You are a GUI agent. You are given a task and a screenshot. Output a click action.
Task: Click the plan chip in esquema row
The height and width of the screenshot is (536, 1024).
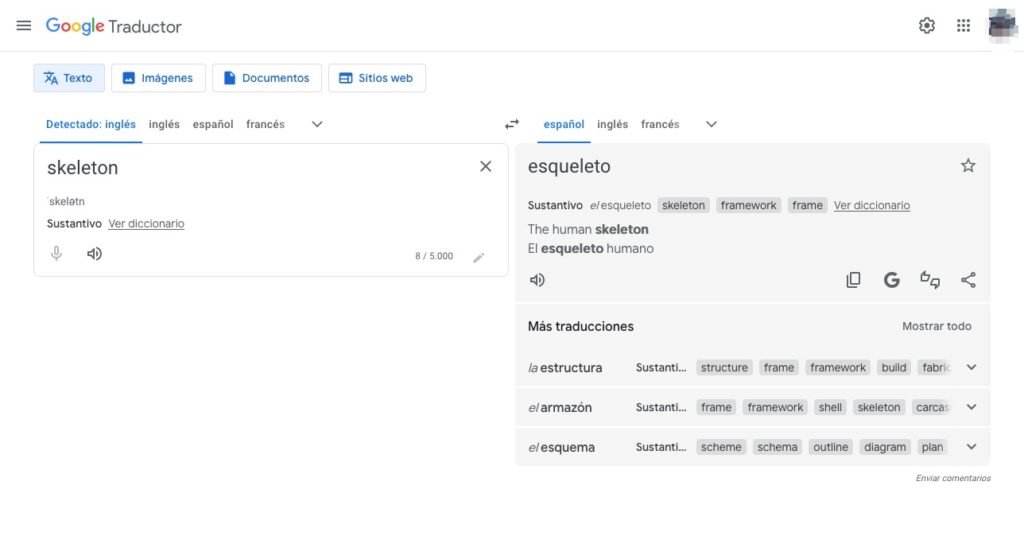click(932, 447)
